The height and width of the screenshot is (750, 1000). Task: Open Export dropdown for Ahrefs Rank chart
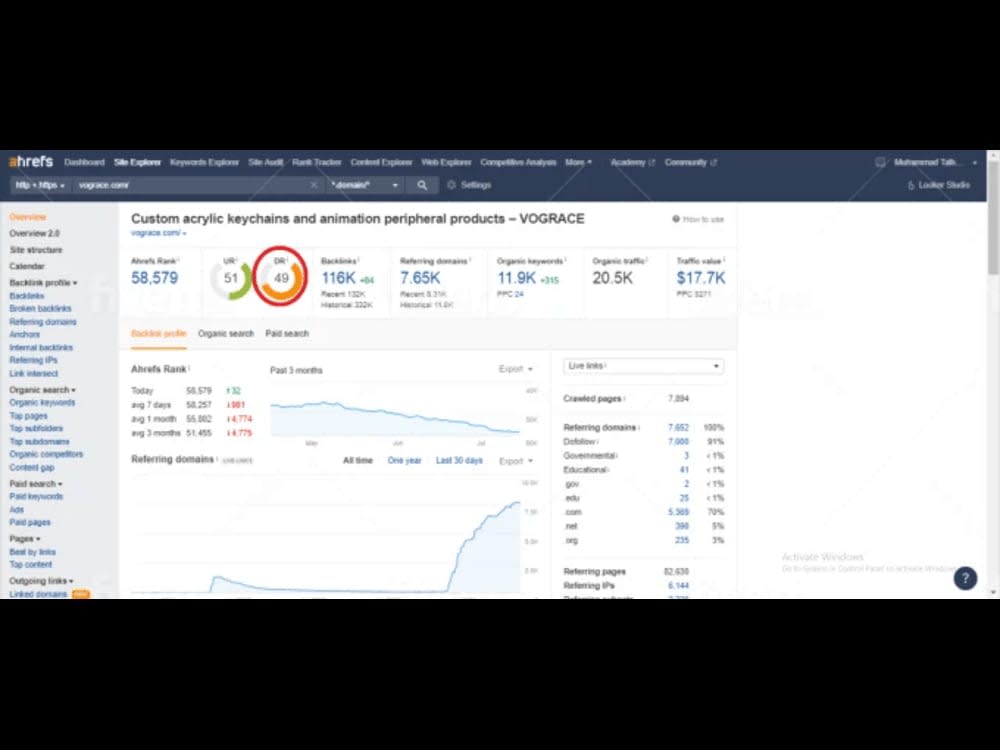[x=515, y=369]
